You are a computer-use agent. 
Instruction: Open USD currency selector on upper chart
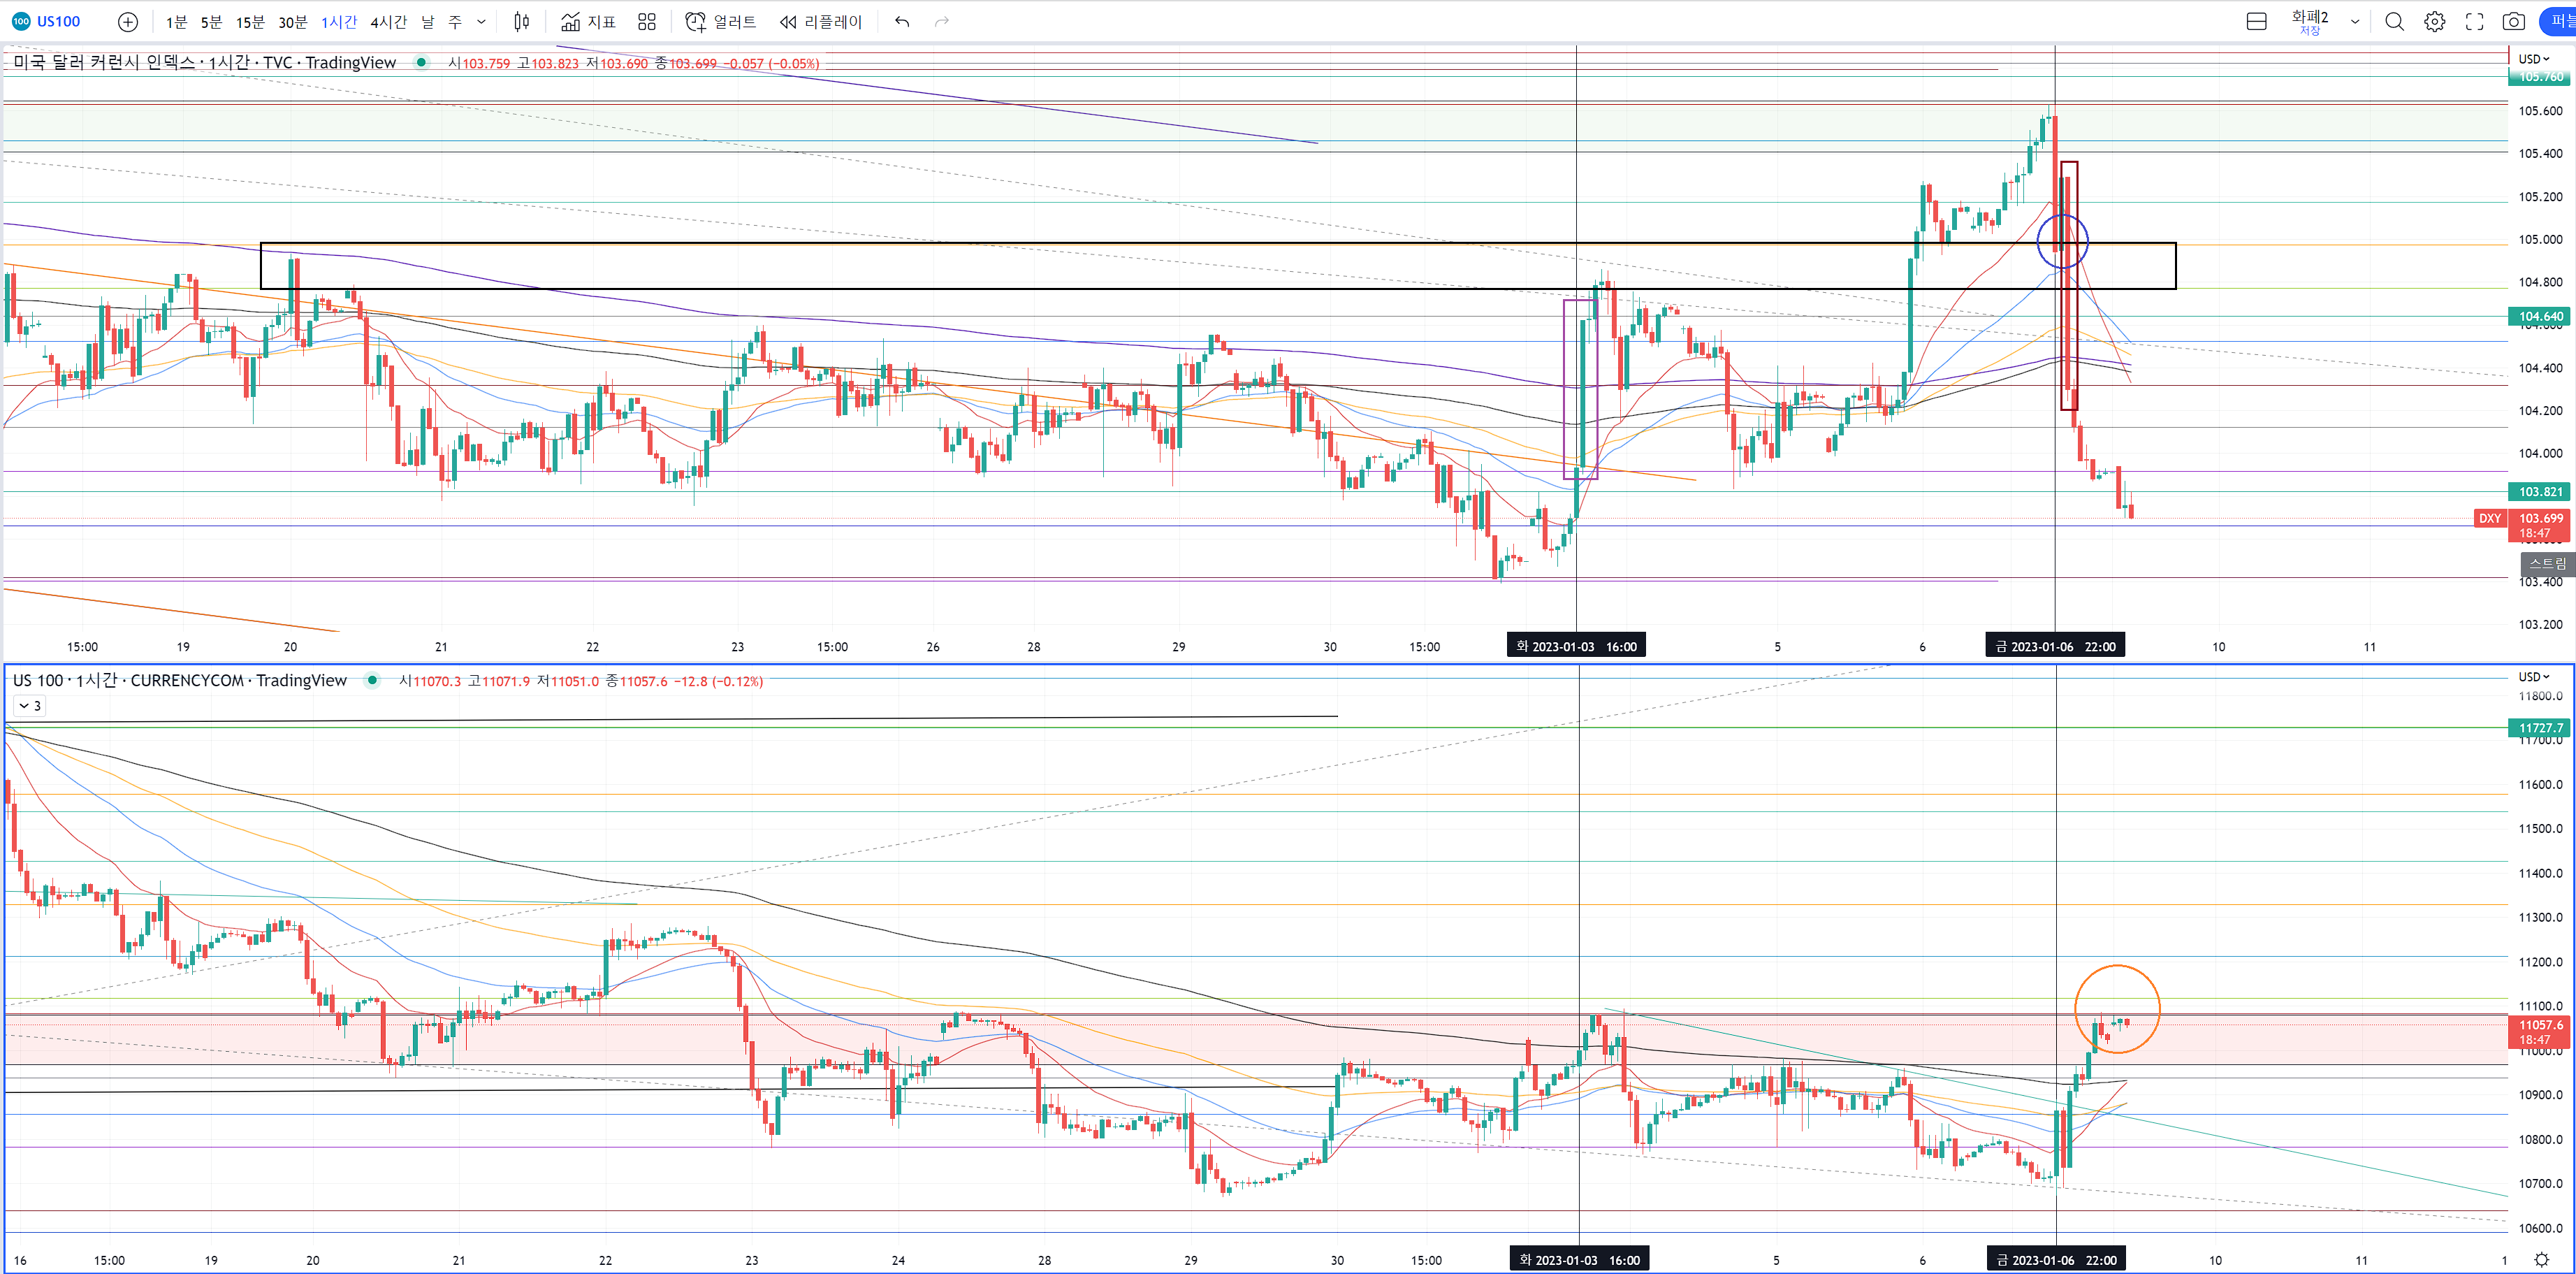(x=2534, y=59)
